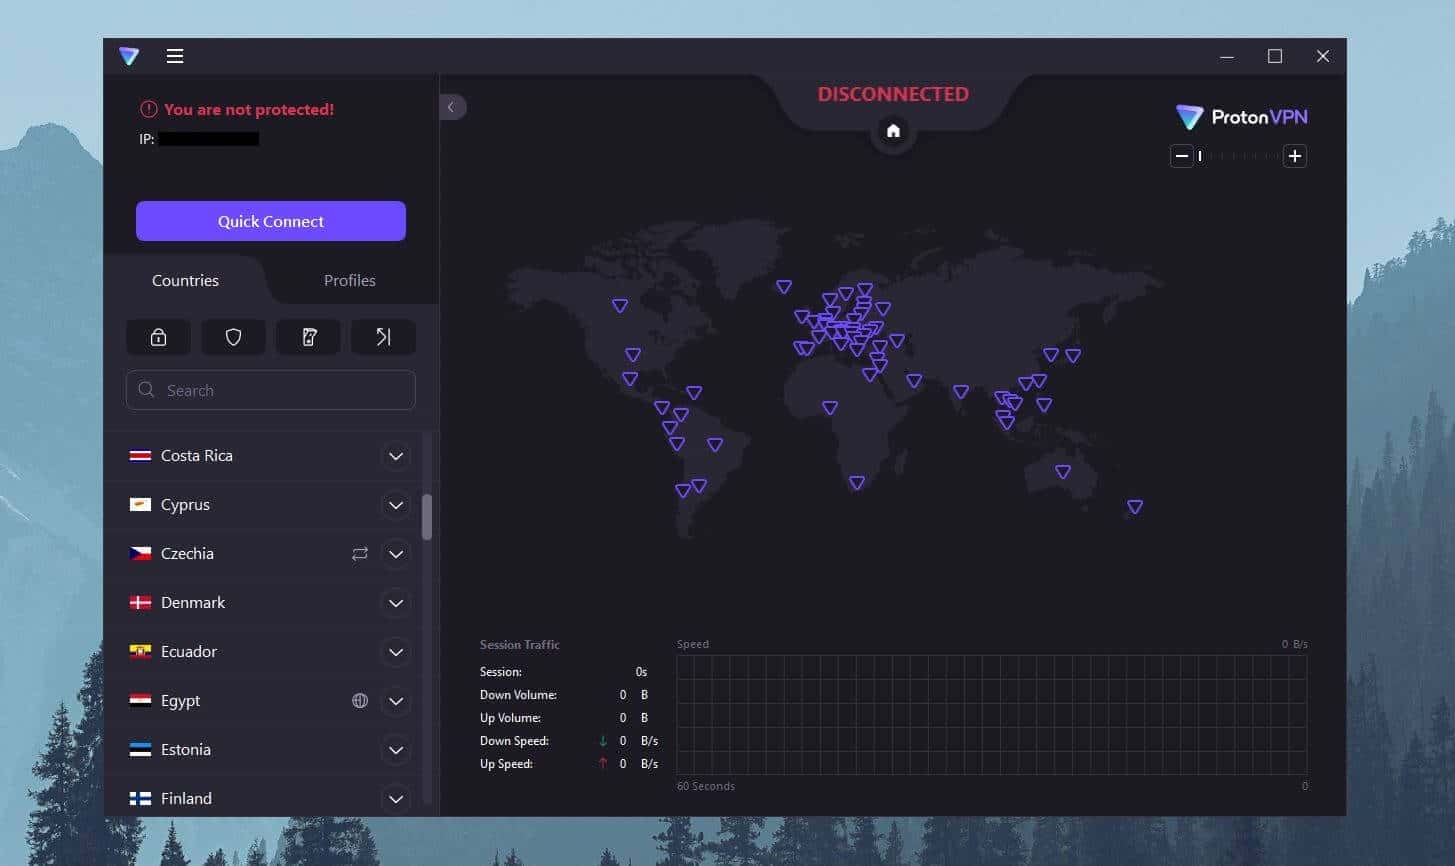
Task: Switch to the Profiles tab
Action: click(x=350, y=281)
